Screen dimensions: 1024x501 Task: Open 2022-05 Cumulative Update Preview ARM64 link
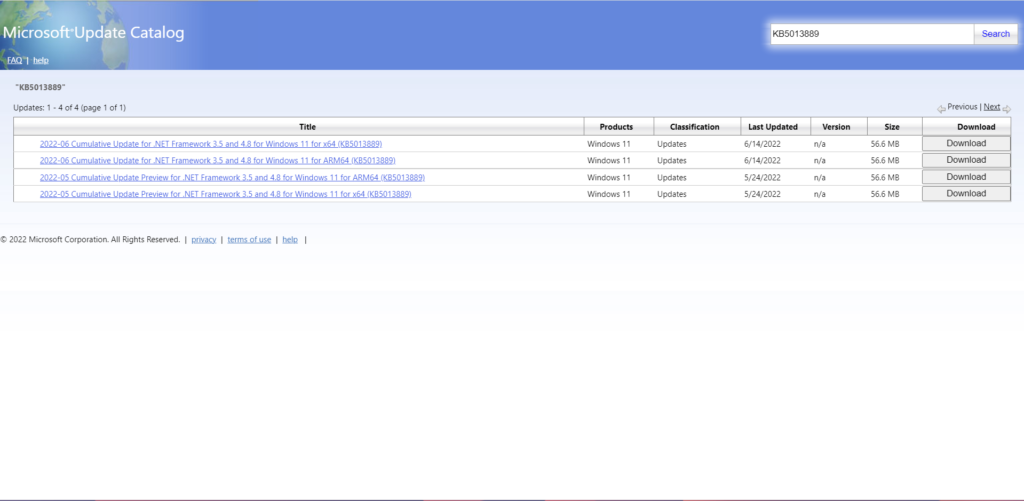232,177
